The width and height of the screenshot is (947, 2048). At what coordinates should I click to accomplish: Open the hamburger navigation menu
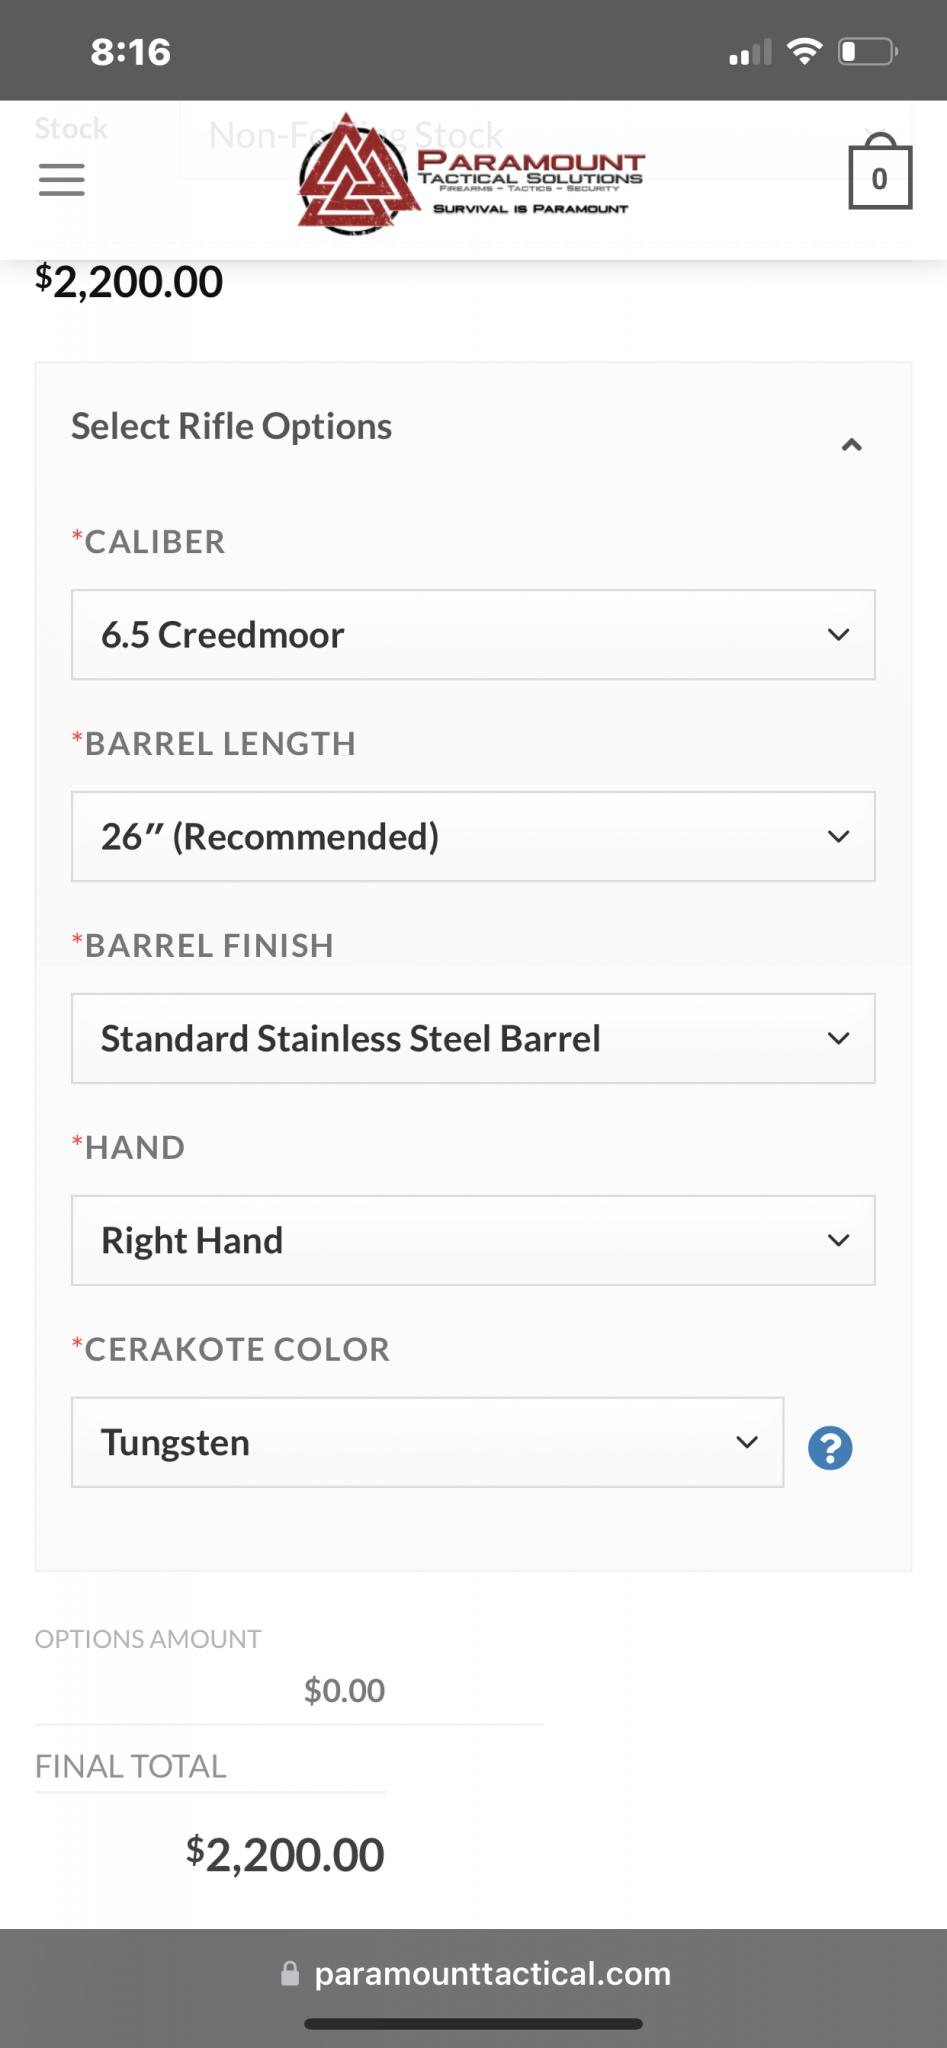click(x=61, y=180)
